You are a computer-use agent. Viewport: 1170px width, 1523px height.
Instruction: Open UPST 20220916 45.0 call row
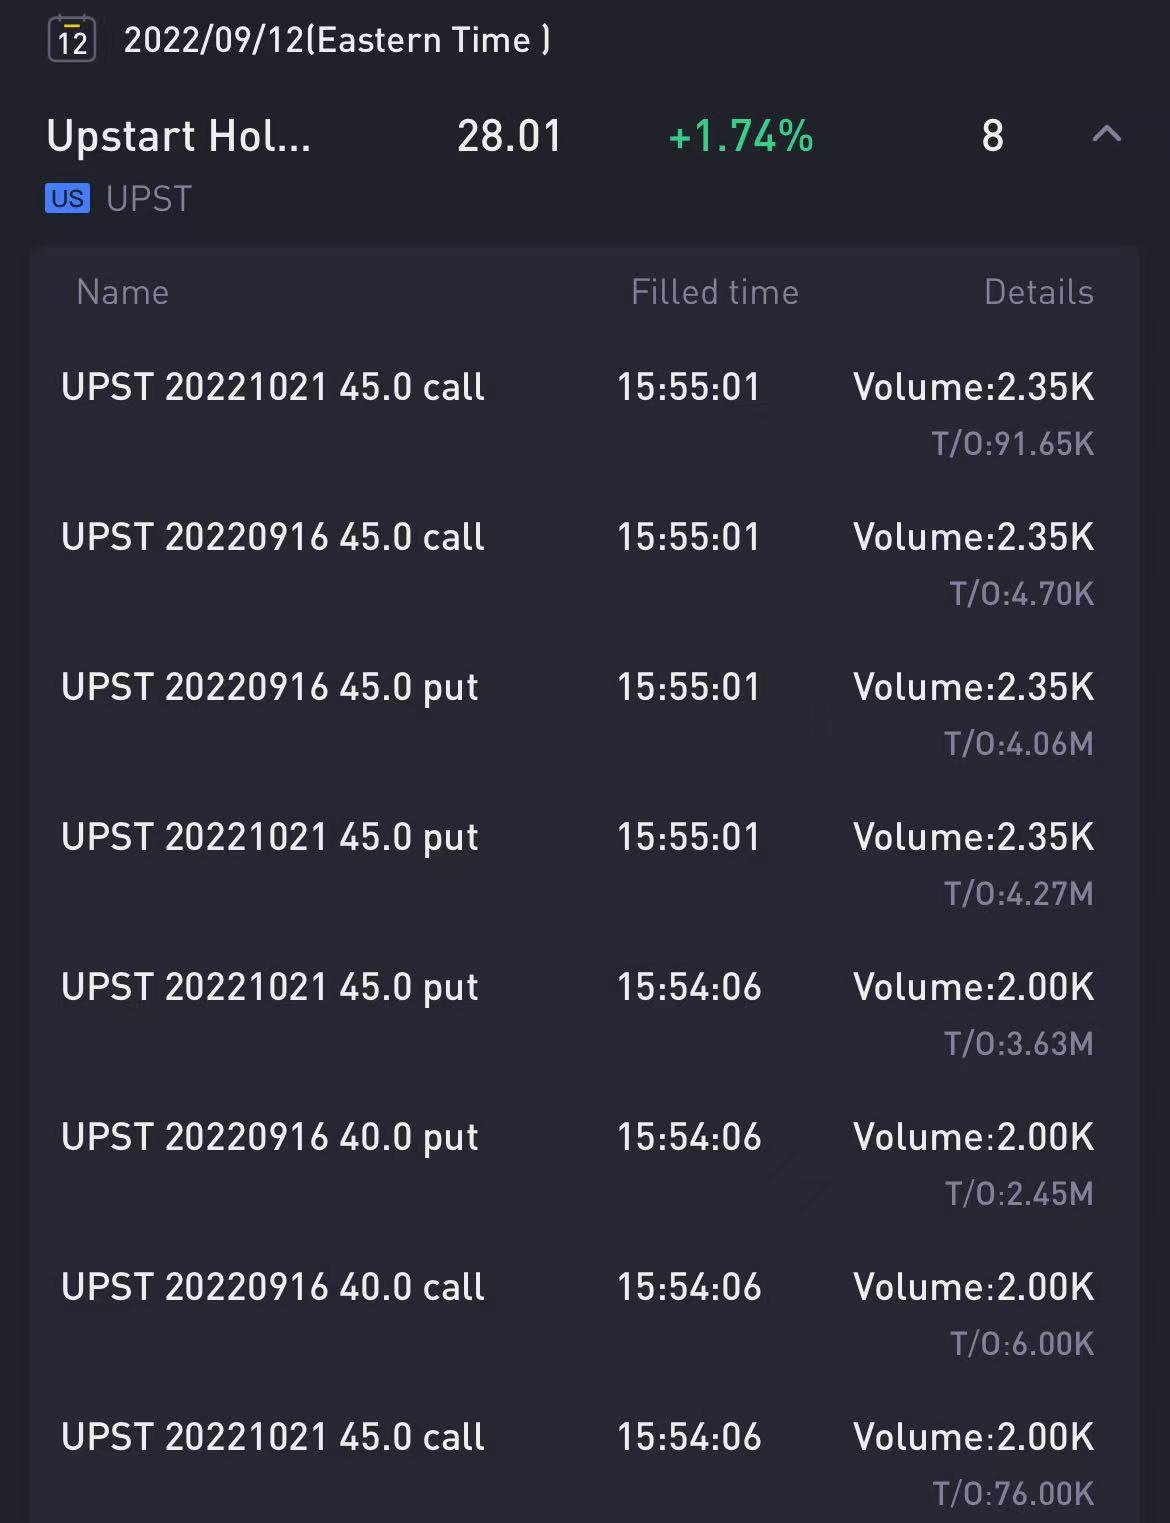coord(273,538)
